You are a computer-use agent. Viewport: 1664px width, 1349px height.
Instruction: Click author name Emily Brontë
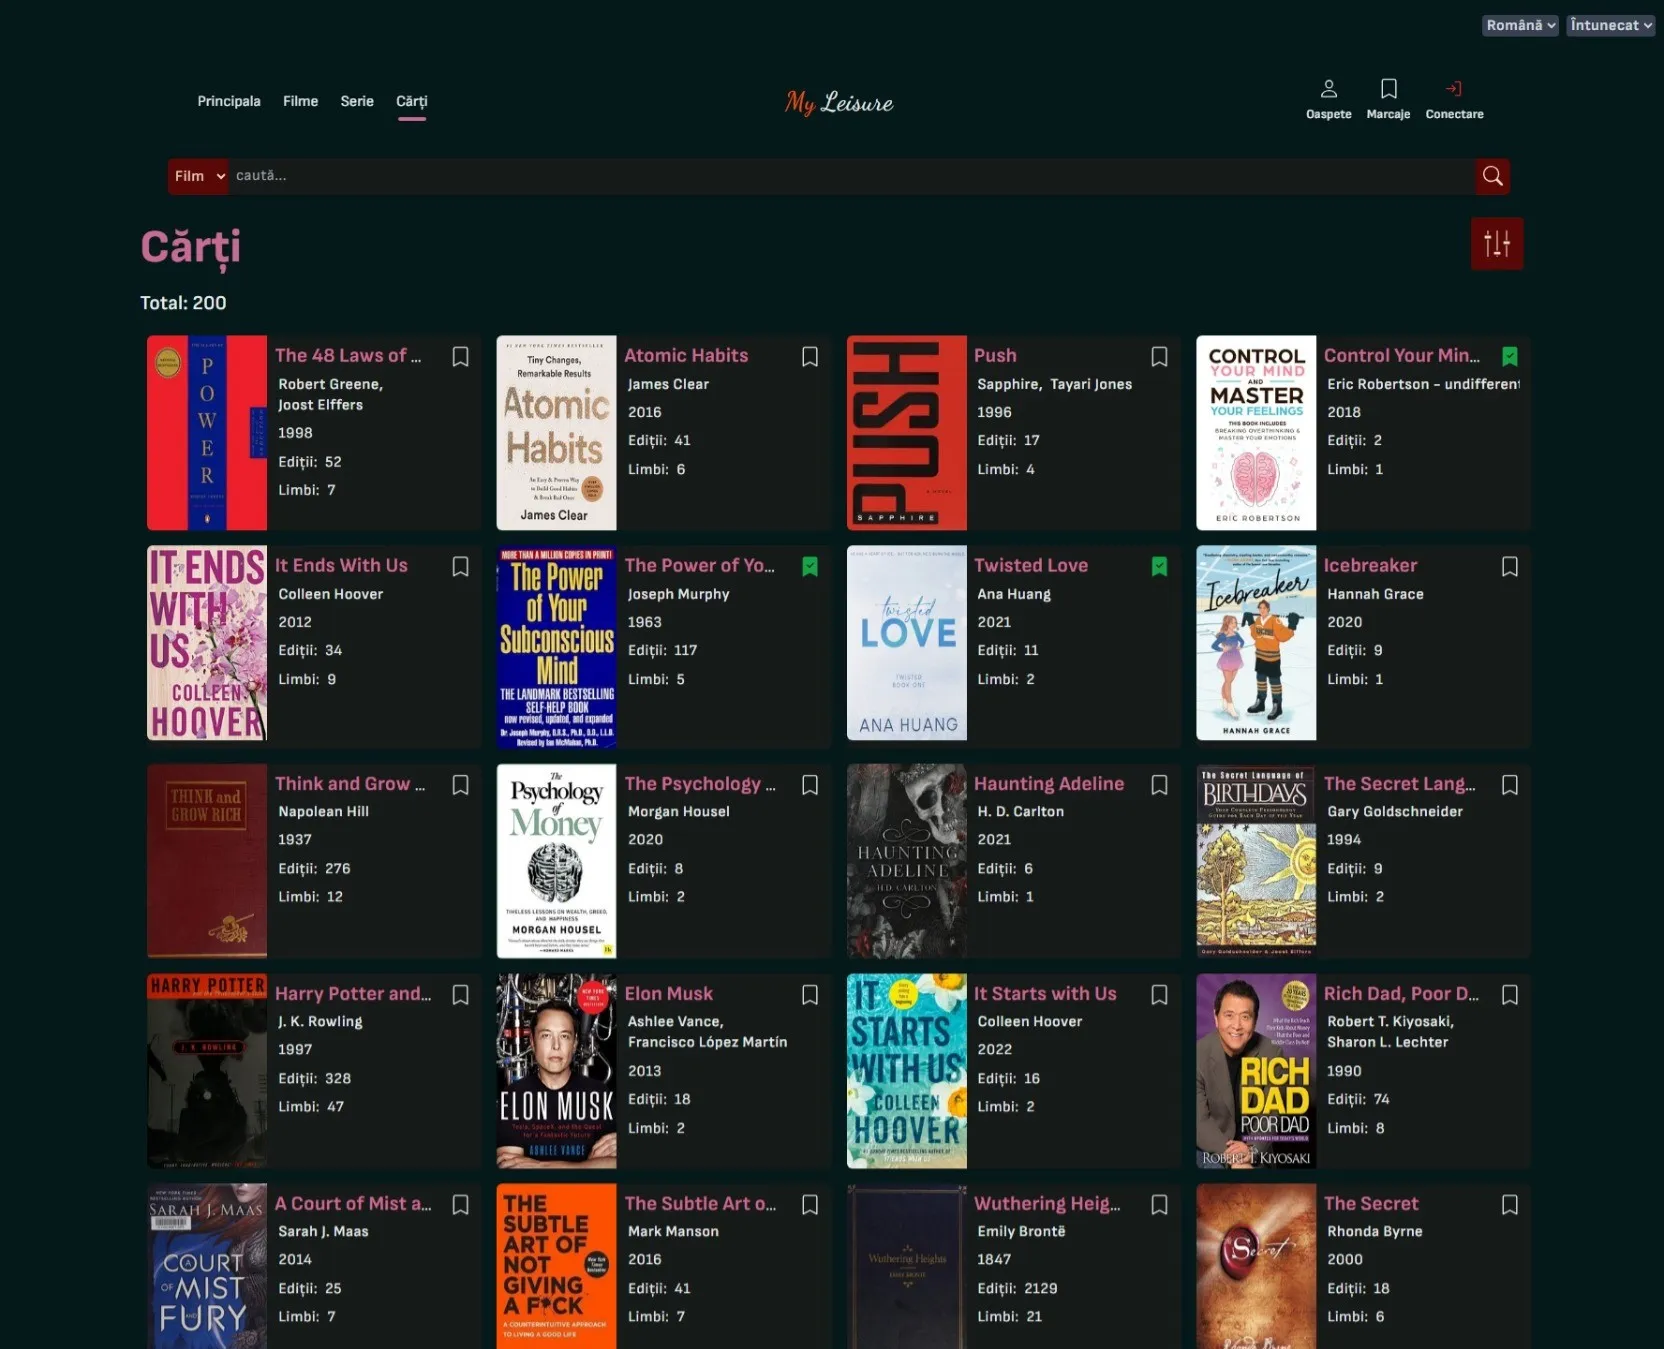point(1021,1231)
